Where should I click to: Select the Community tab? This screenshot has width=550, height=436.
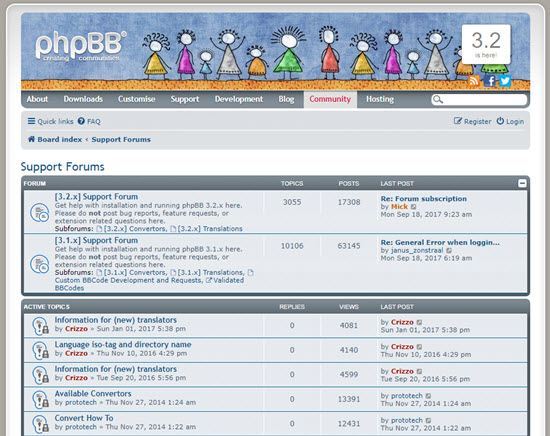330,99
